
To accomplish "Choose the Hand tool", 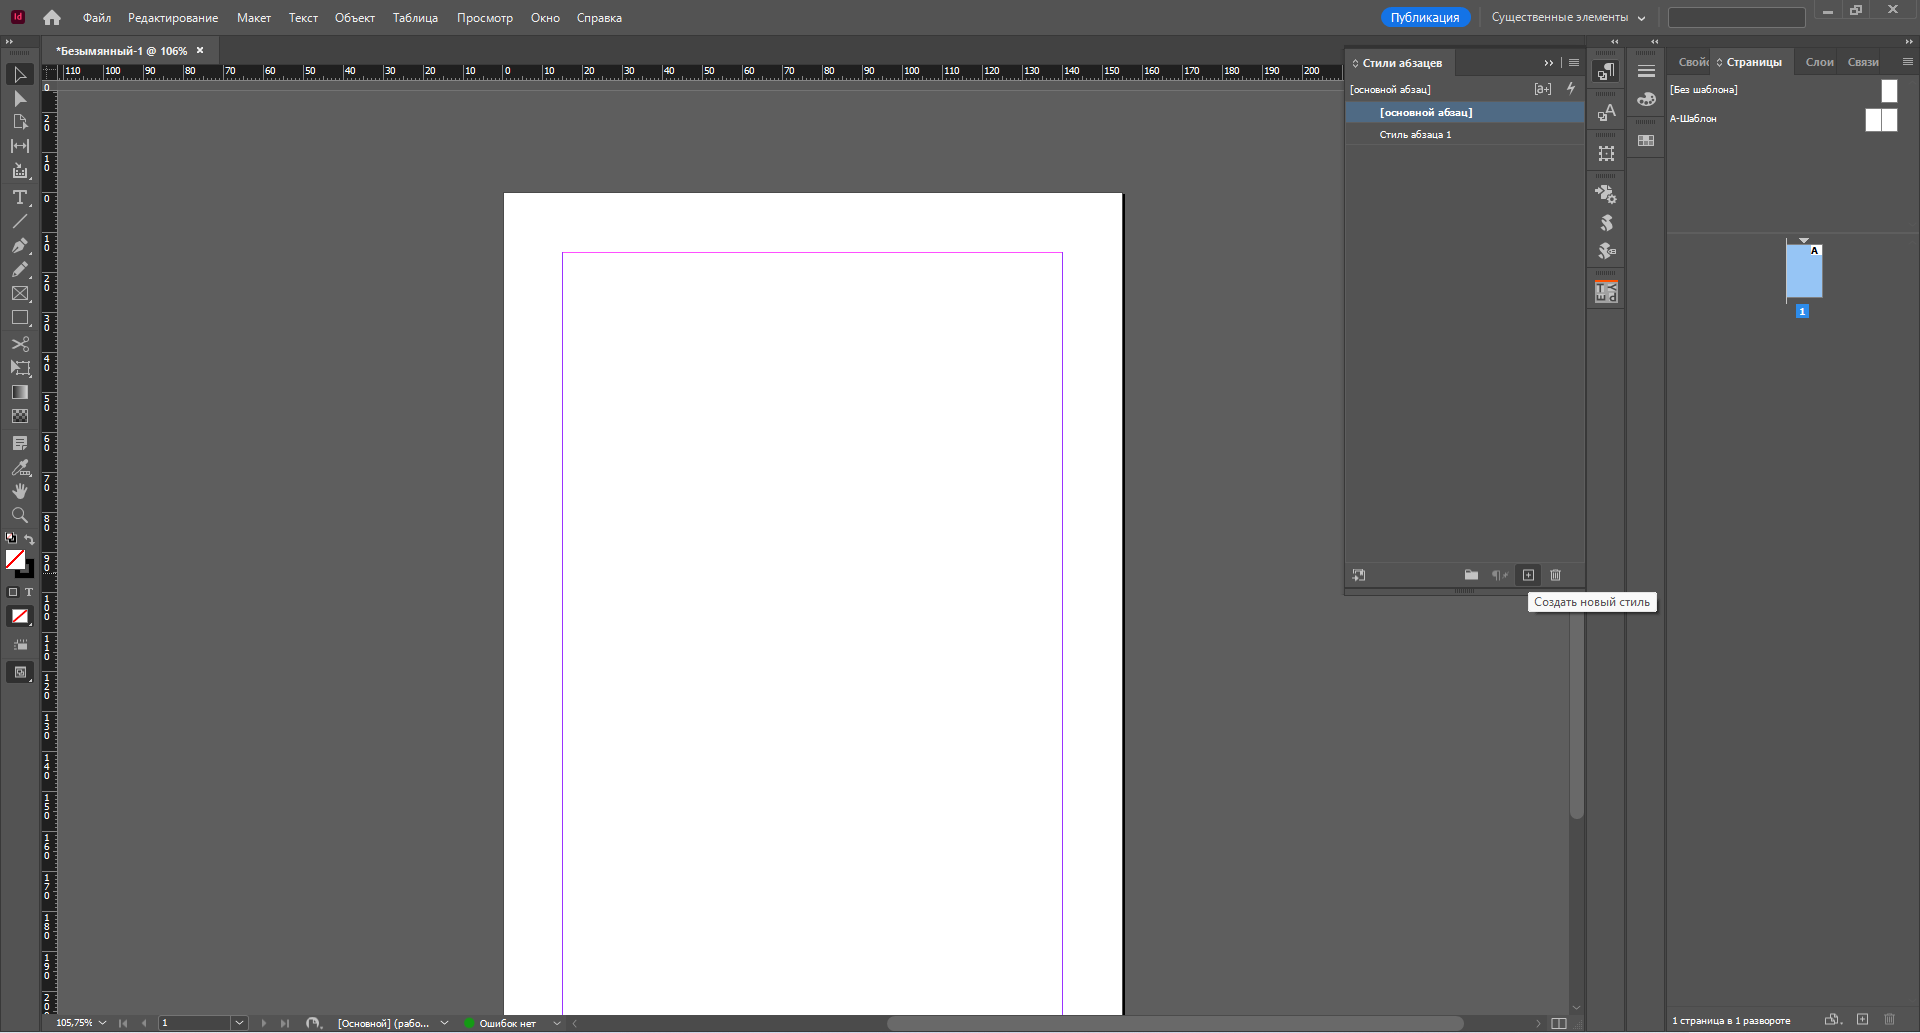I will (x=19, y=491).
